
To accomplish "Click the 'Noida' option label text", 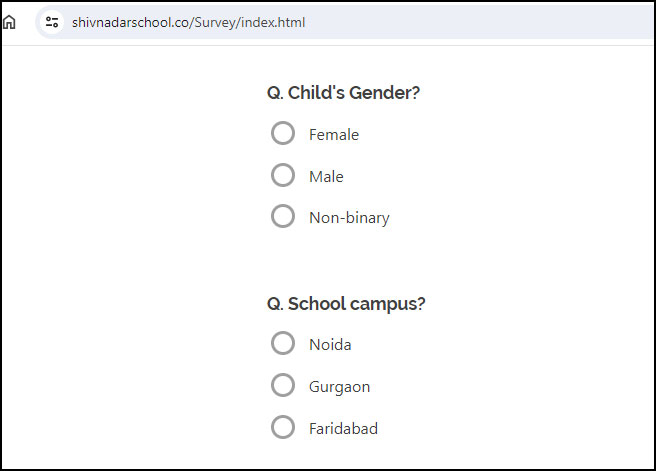I will click(x=330, y=345).
